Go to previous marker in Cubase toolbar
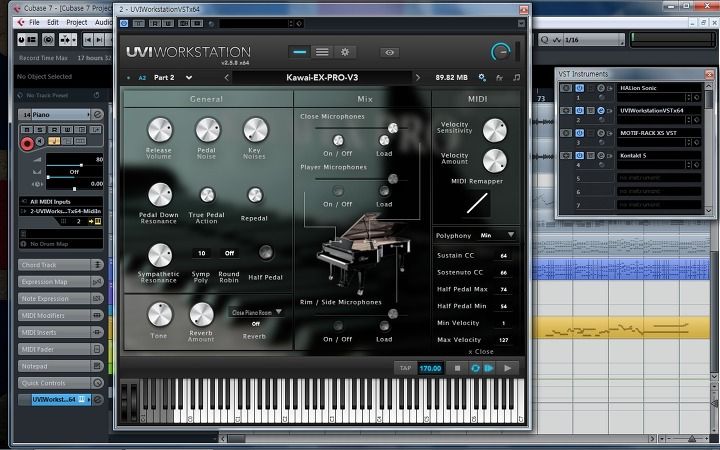The image size is (720, 450). 88,40
